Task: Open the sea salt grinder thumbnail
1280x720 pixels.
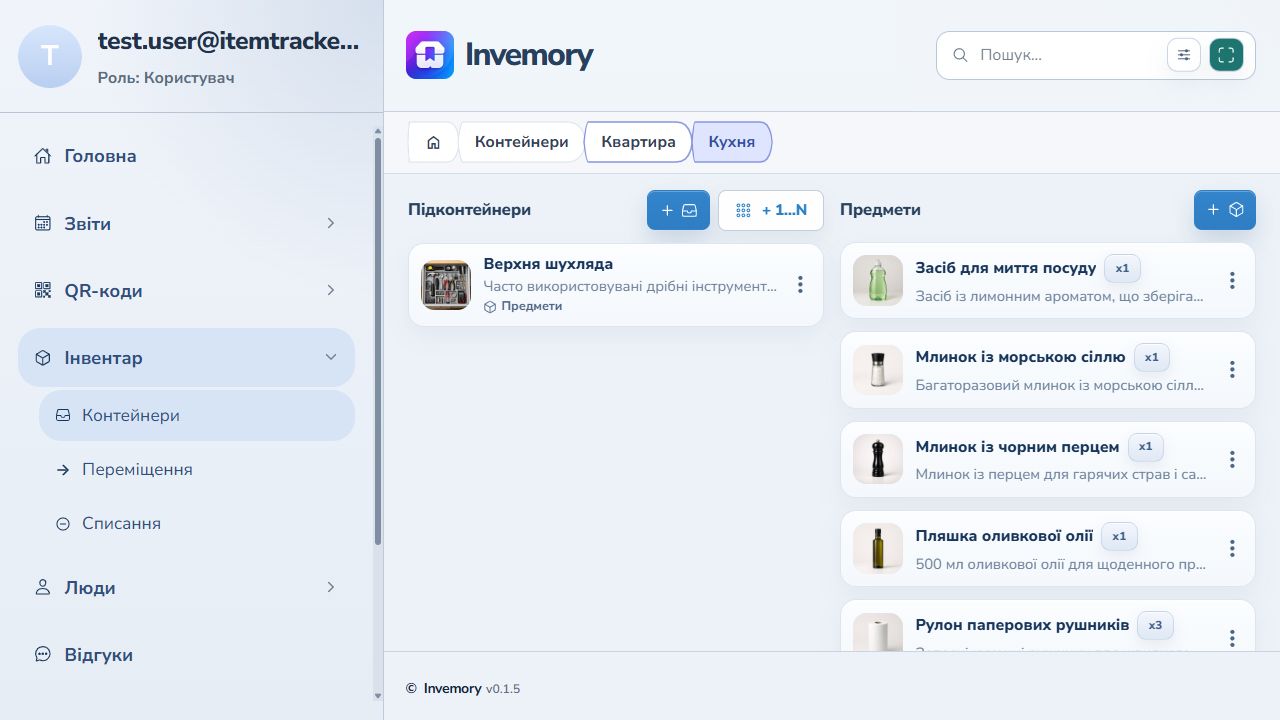Action: click(x=878, y=370)
